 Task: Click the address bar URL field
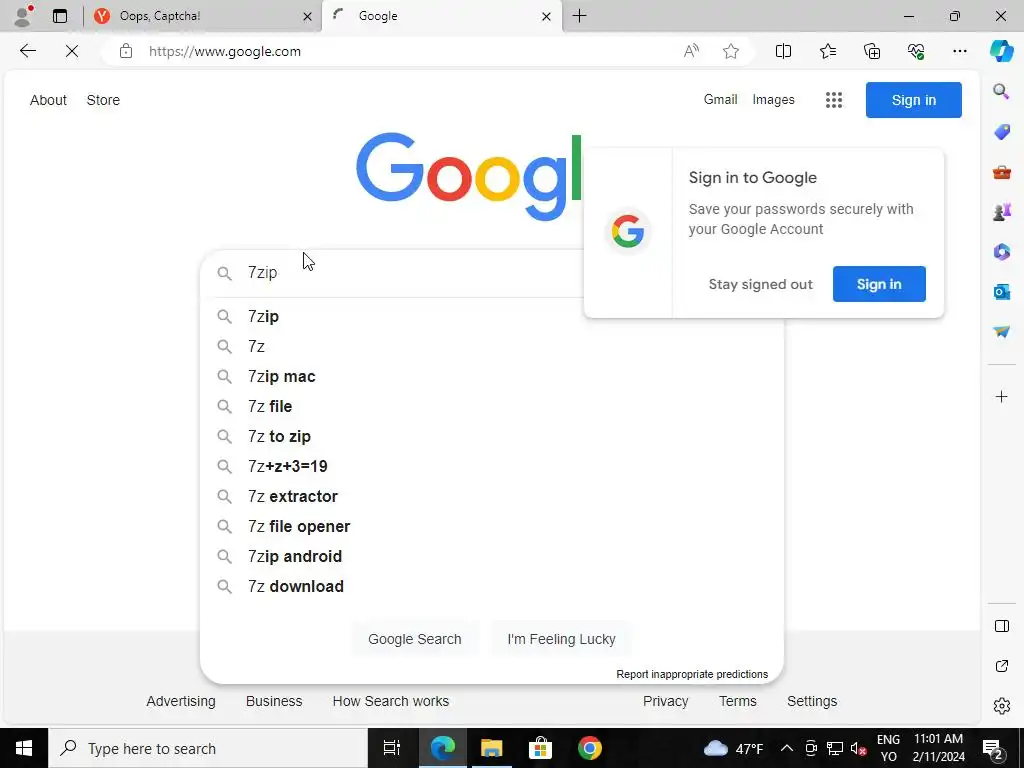coord(405,52)
